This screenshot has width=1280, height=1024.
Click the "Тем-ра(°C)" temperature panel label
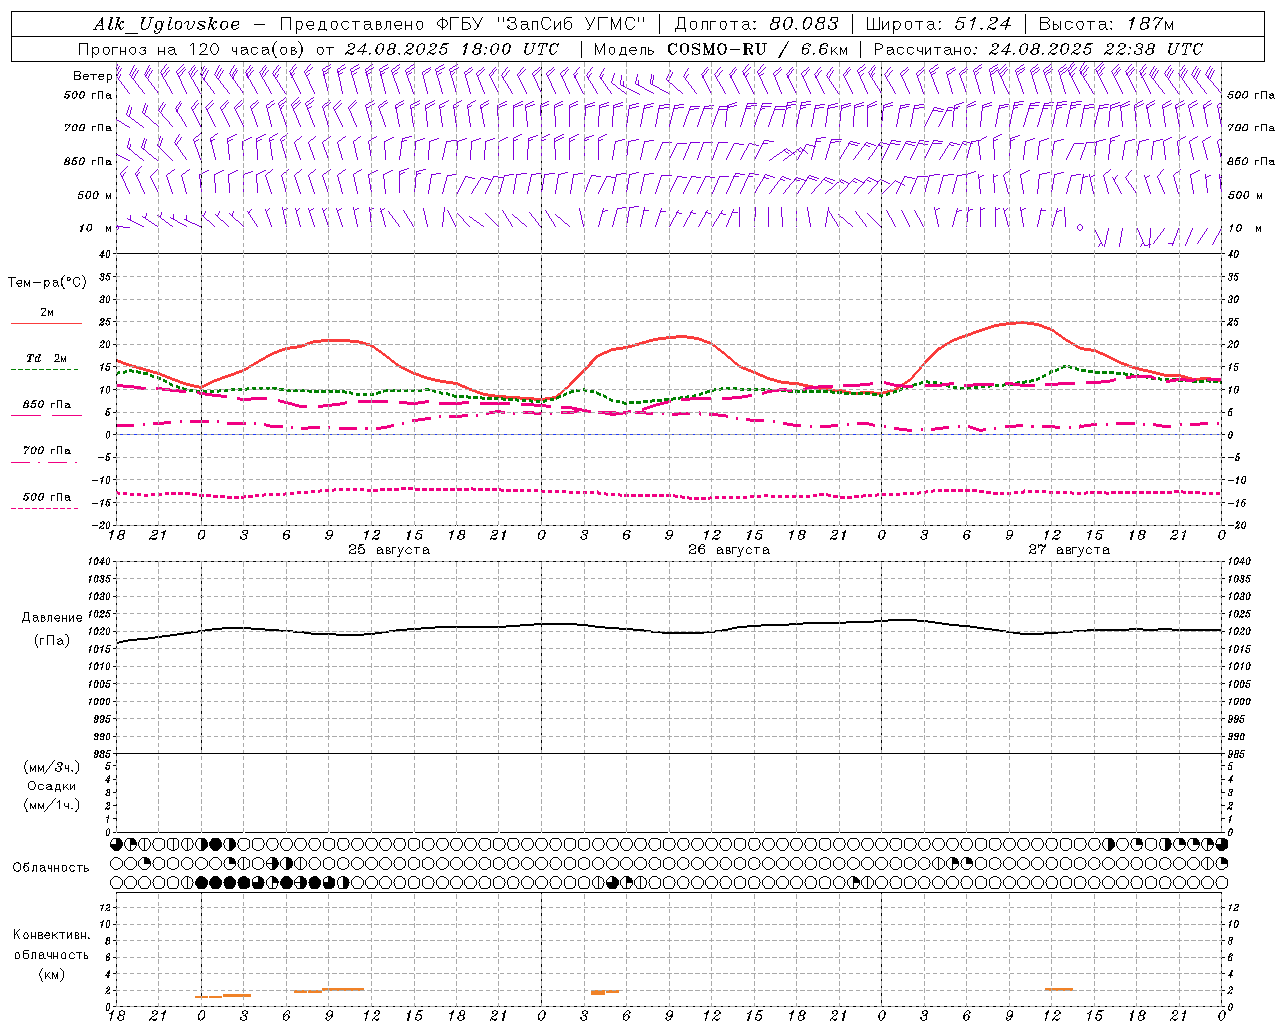point(47,283)
